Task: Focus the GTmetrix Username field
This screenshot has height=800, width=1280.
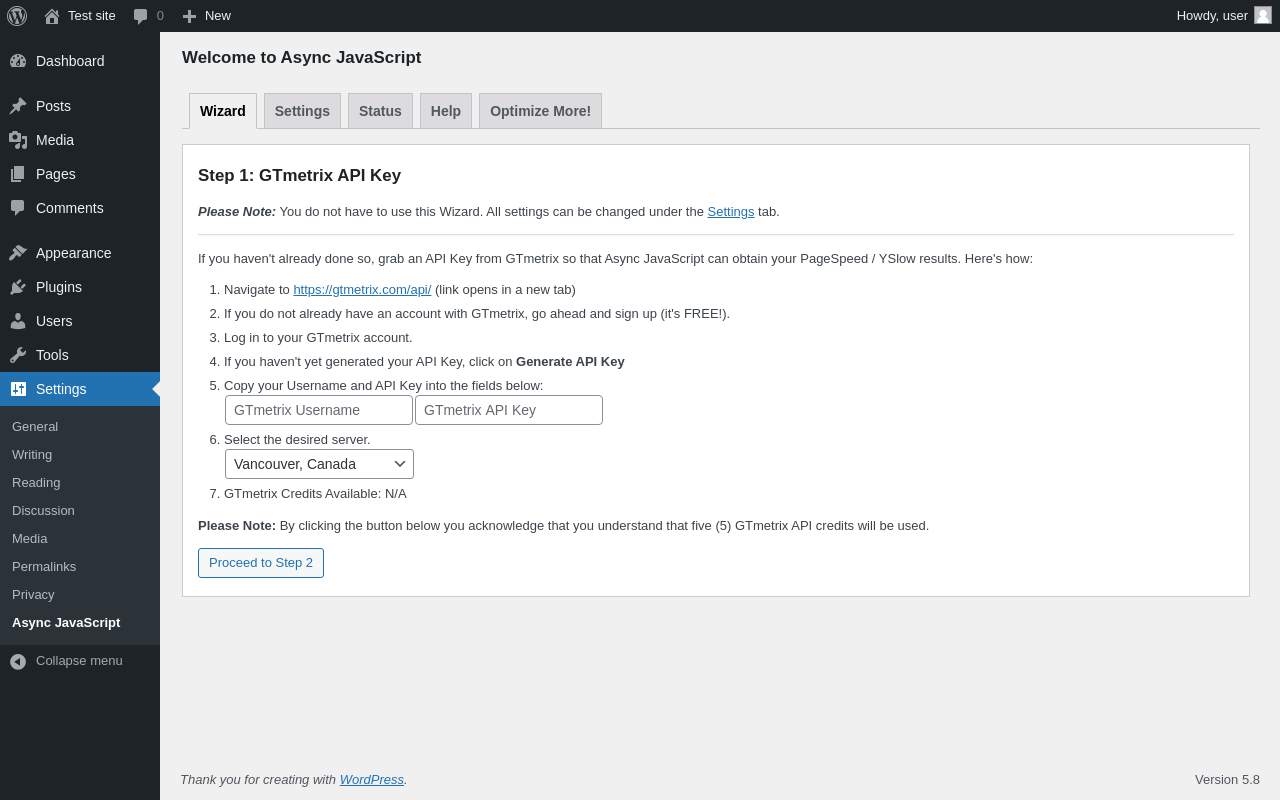Action: [319, 410]
